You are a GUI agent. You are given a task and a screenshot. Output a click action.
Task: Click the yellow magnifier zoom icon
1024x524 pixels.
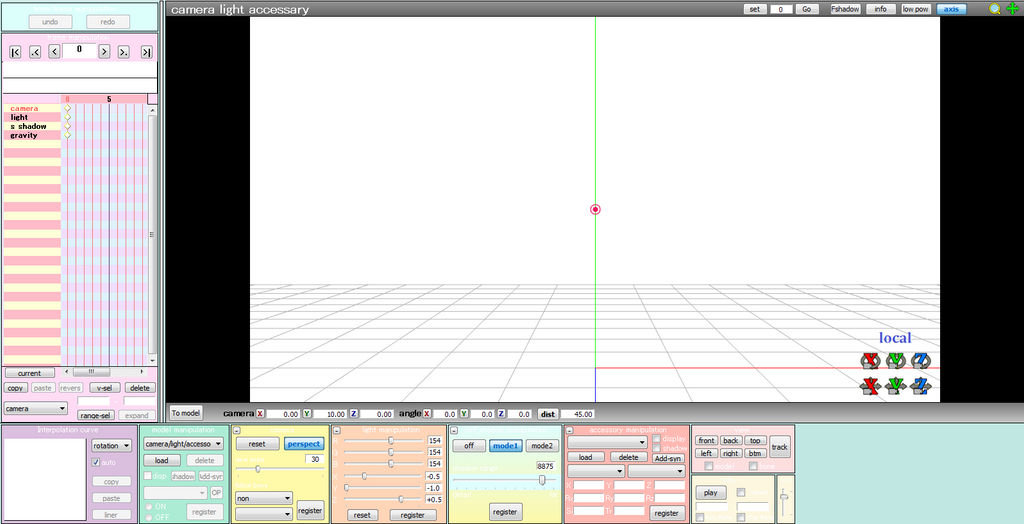coord(995,9)
